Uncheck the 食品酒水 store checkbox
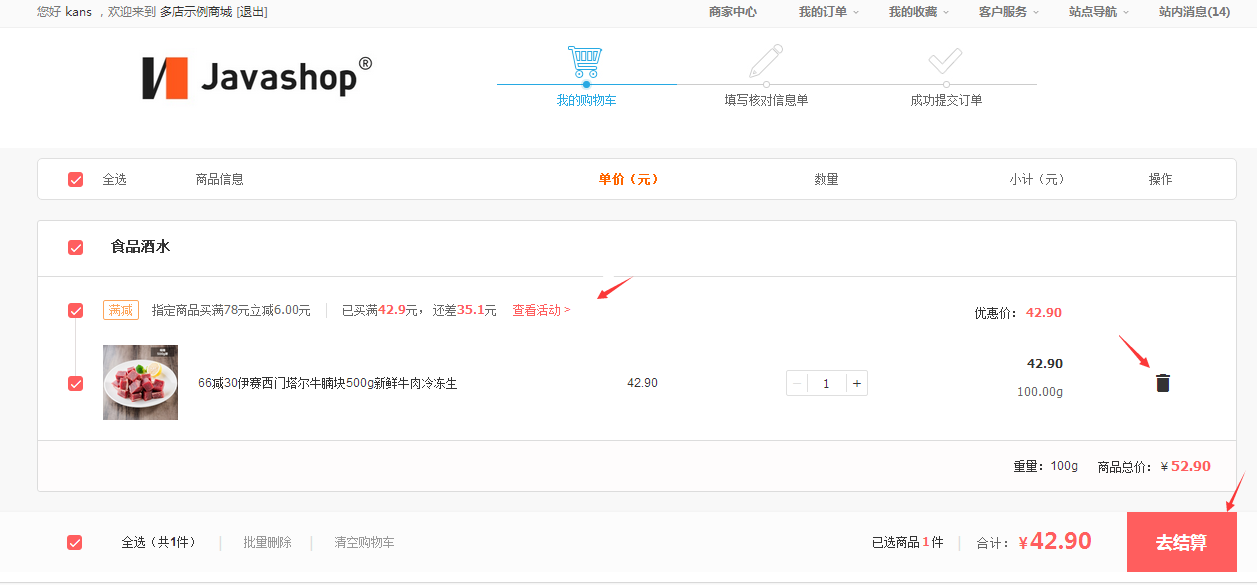This screenshot has height=585, width=1257. coord(75,247)
